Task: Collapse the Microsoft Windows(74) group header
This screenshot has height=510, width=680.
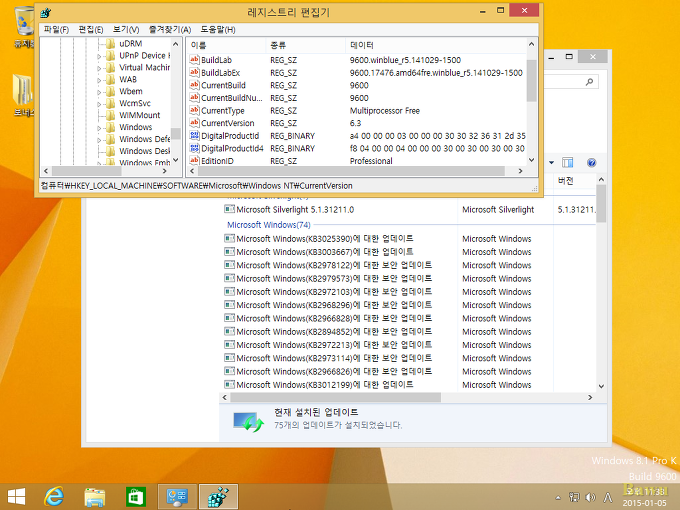Action: [269, 225]
